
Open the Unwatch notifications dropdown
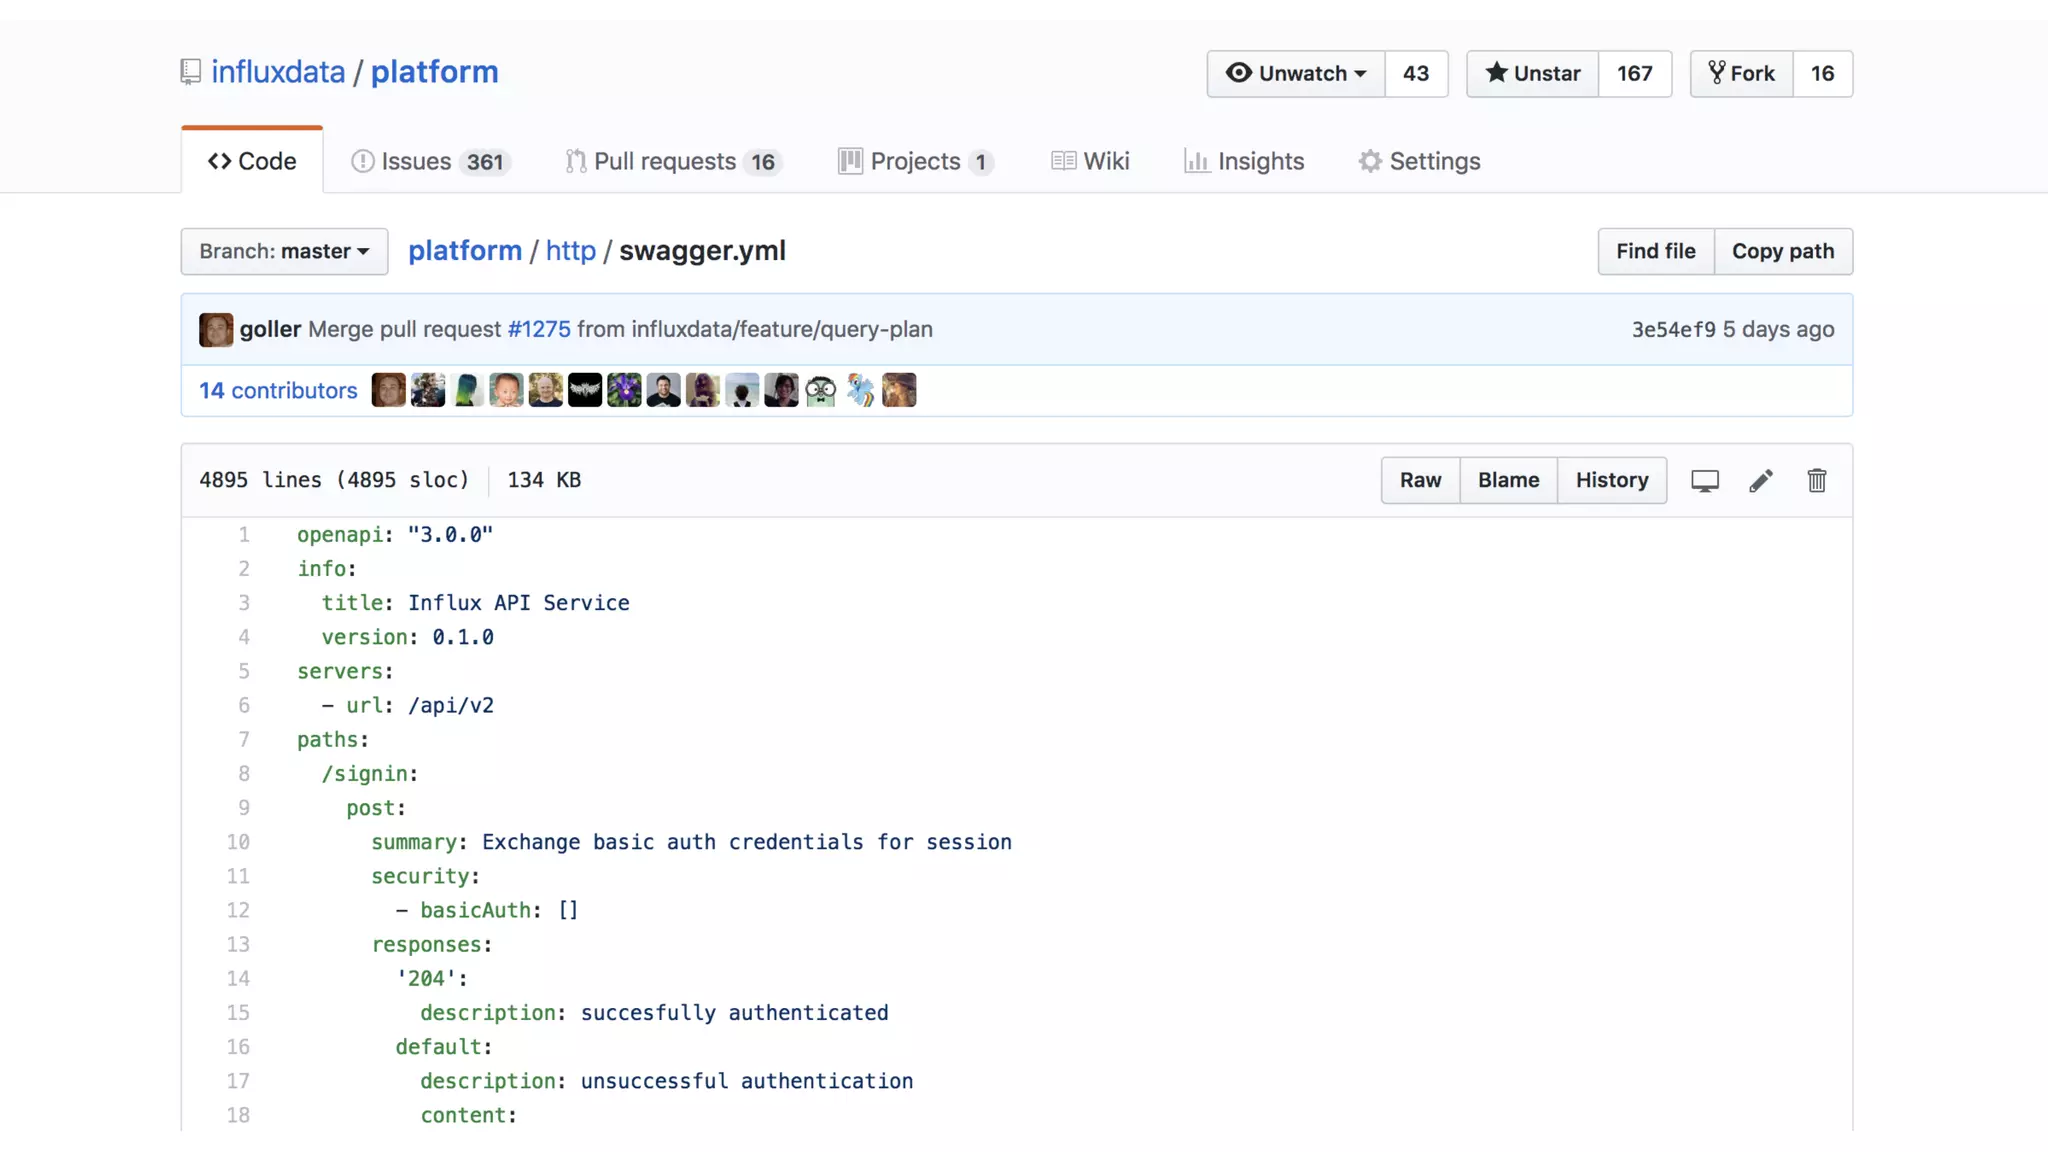(1296, 74)
